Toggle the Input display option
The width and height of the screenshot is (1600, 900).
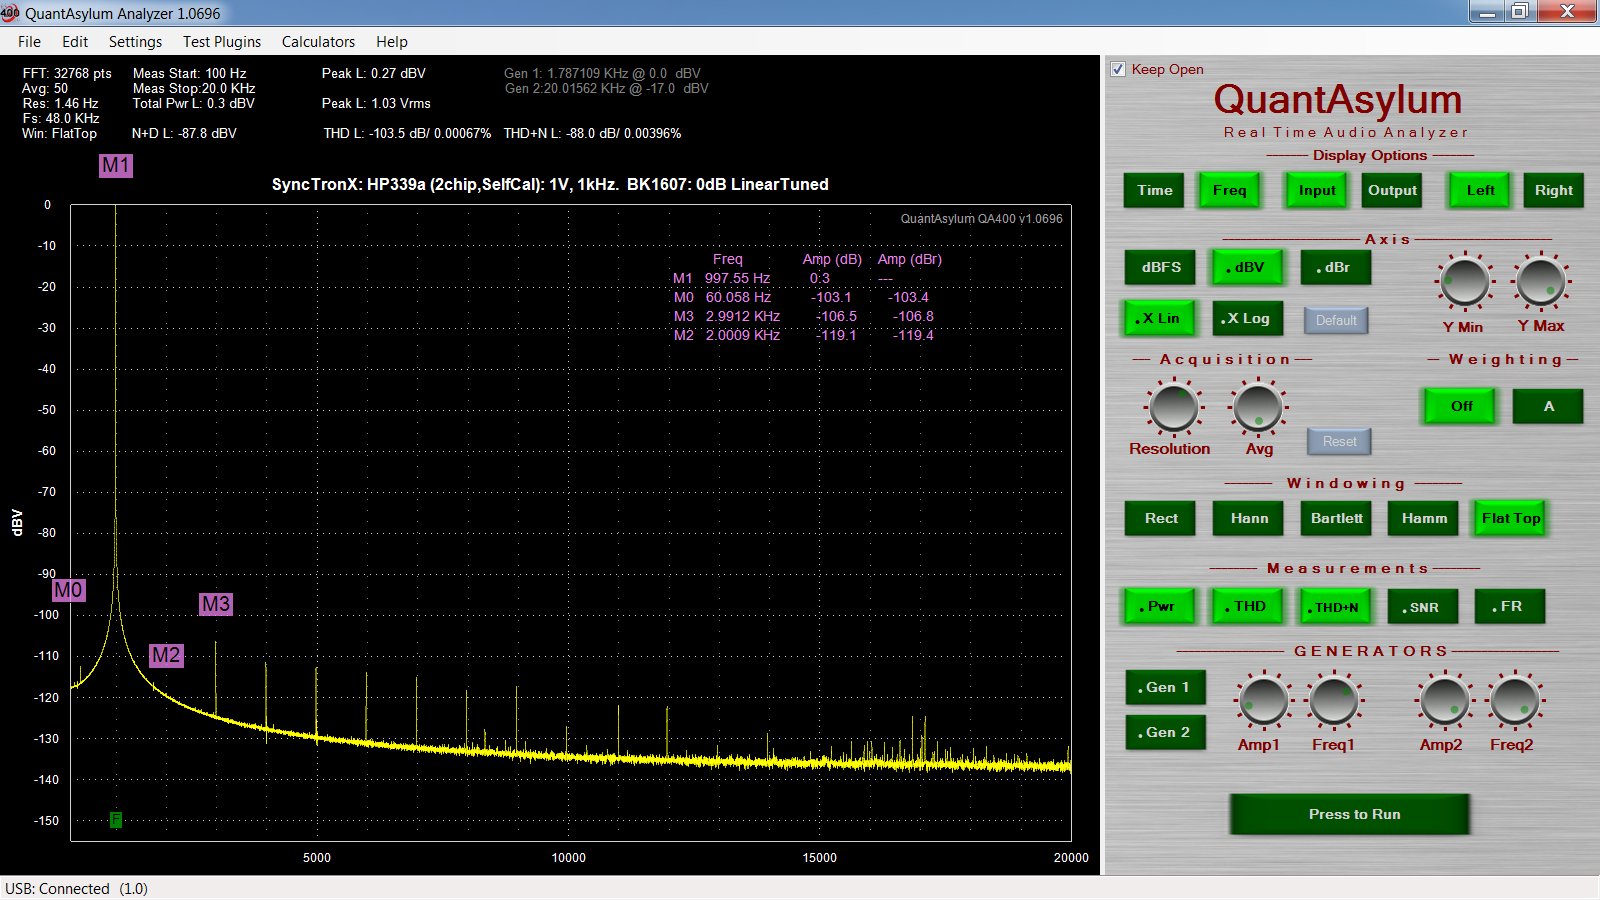click(1317, 190)
